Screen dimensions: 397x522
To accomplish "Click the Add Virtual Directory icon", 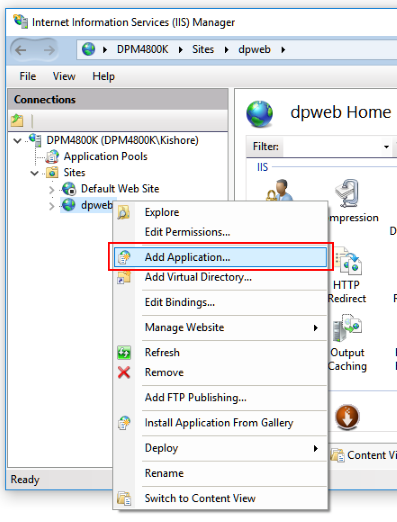I will [124, 277].
